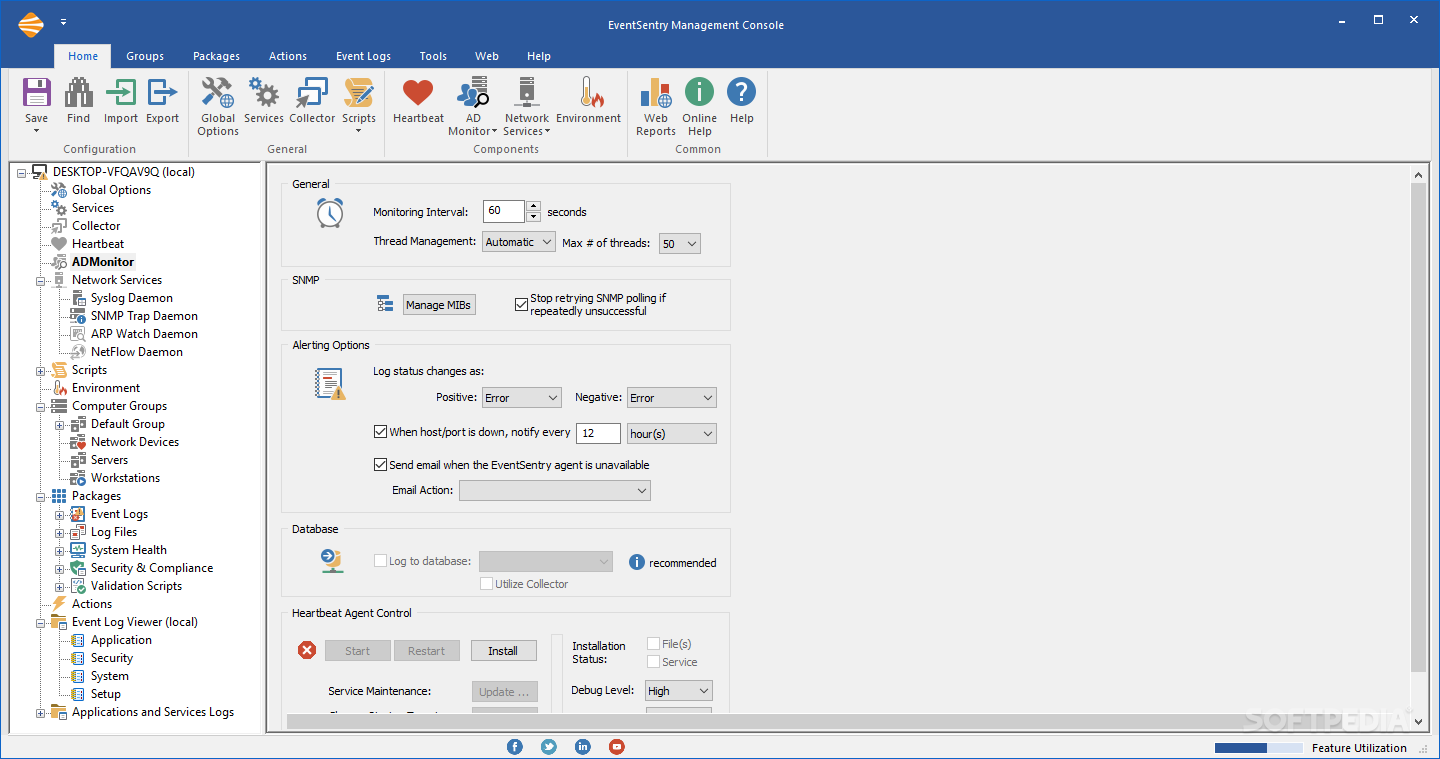Click the Install button

coord(503,651)
